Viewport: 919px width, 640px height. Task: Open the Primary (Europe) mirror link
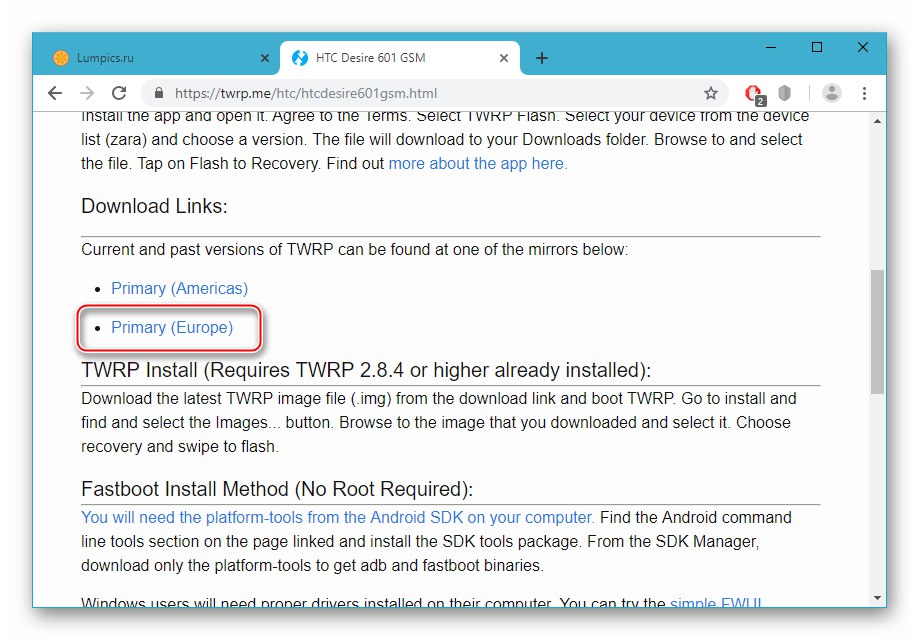tap(172, 327)
